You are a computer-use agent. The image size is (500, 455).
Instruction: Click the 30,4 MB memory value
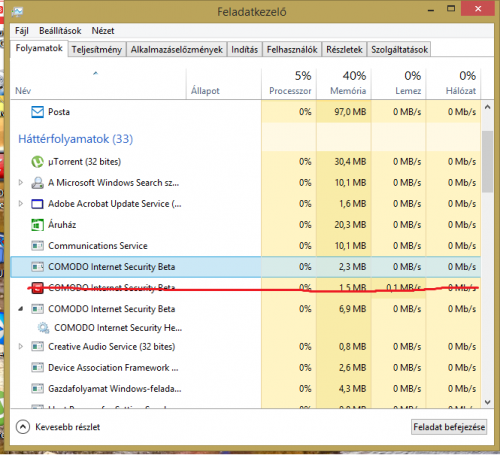(350, 162)
